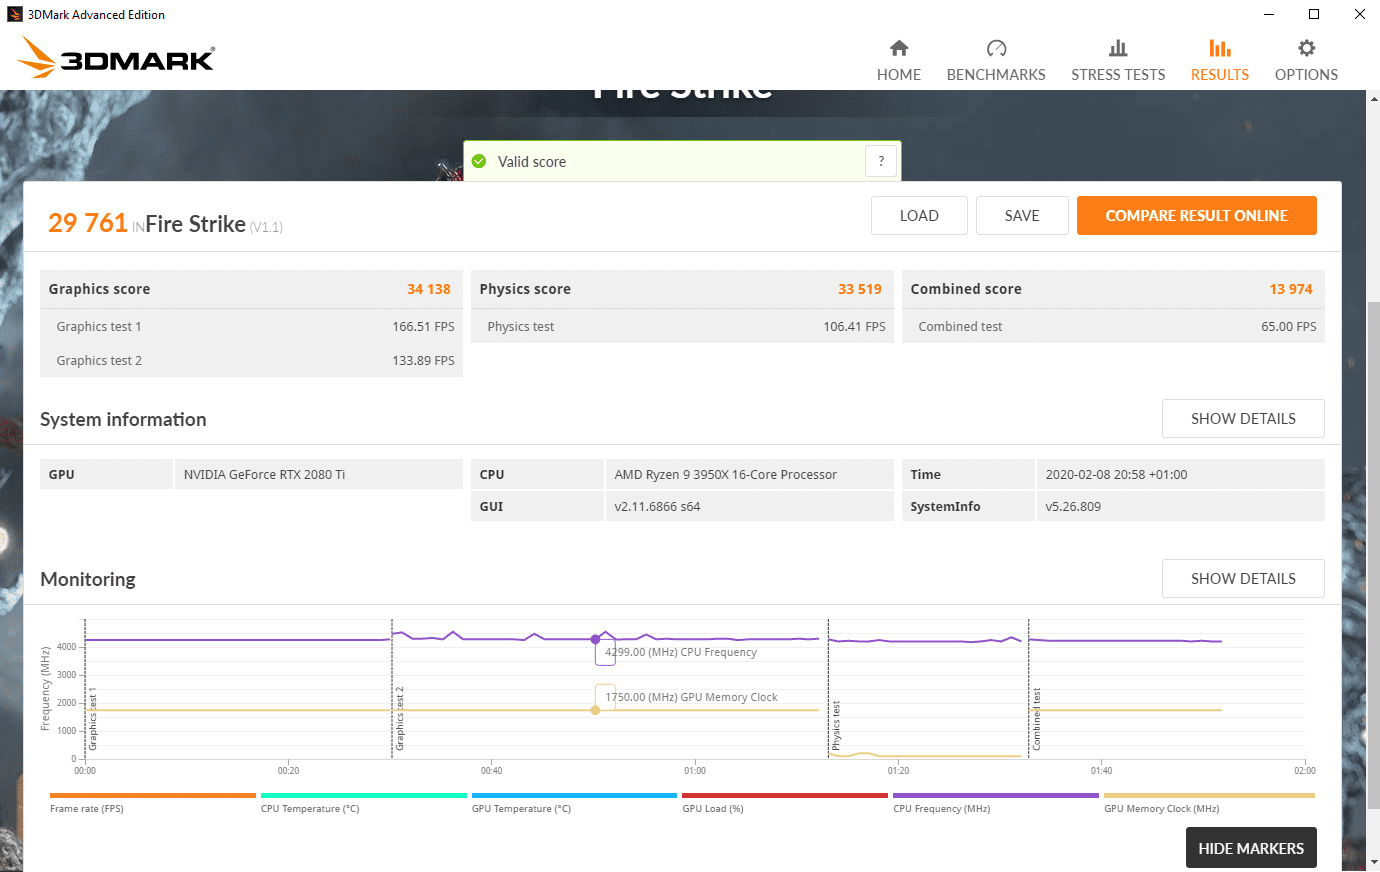Click NVIDIA GeForce RTX 2080 Ti text
The width and height of the screenshot is (1380, 872).
264,475
